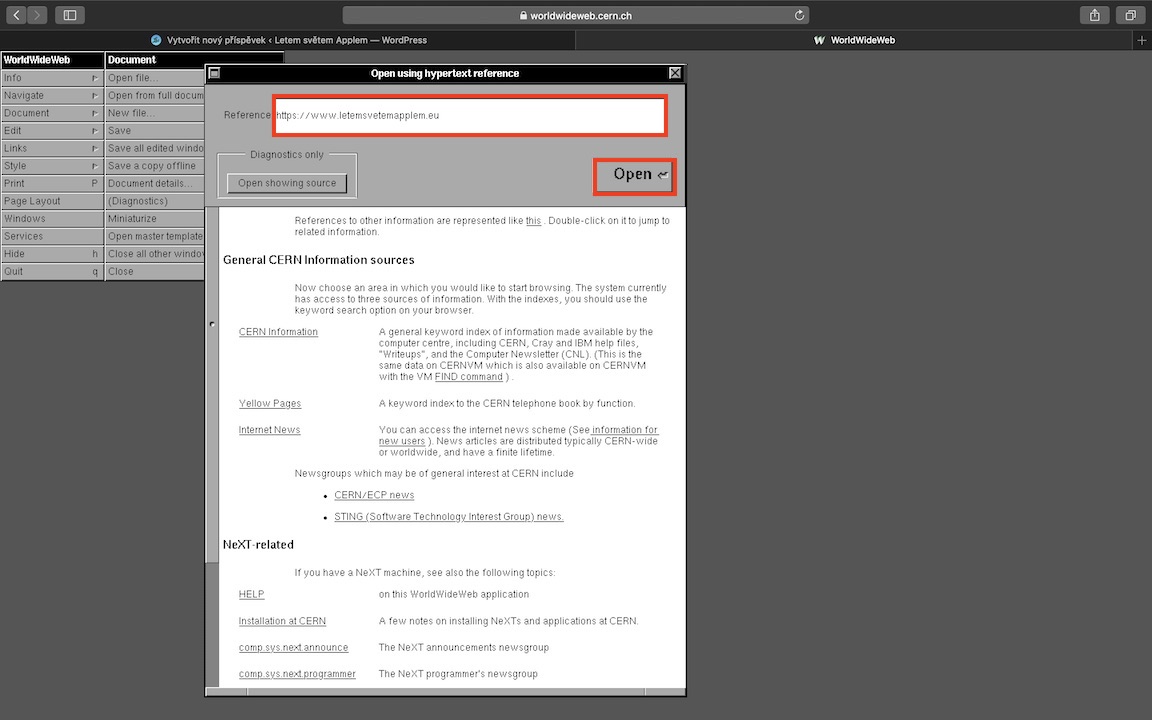Select Open file... in Document menu
Viewport: 1152px width, 720px height.
[x=155, y=78]
